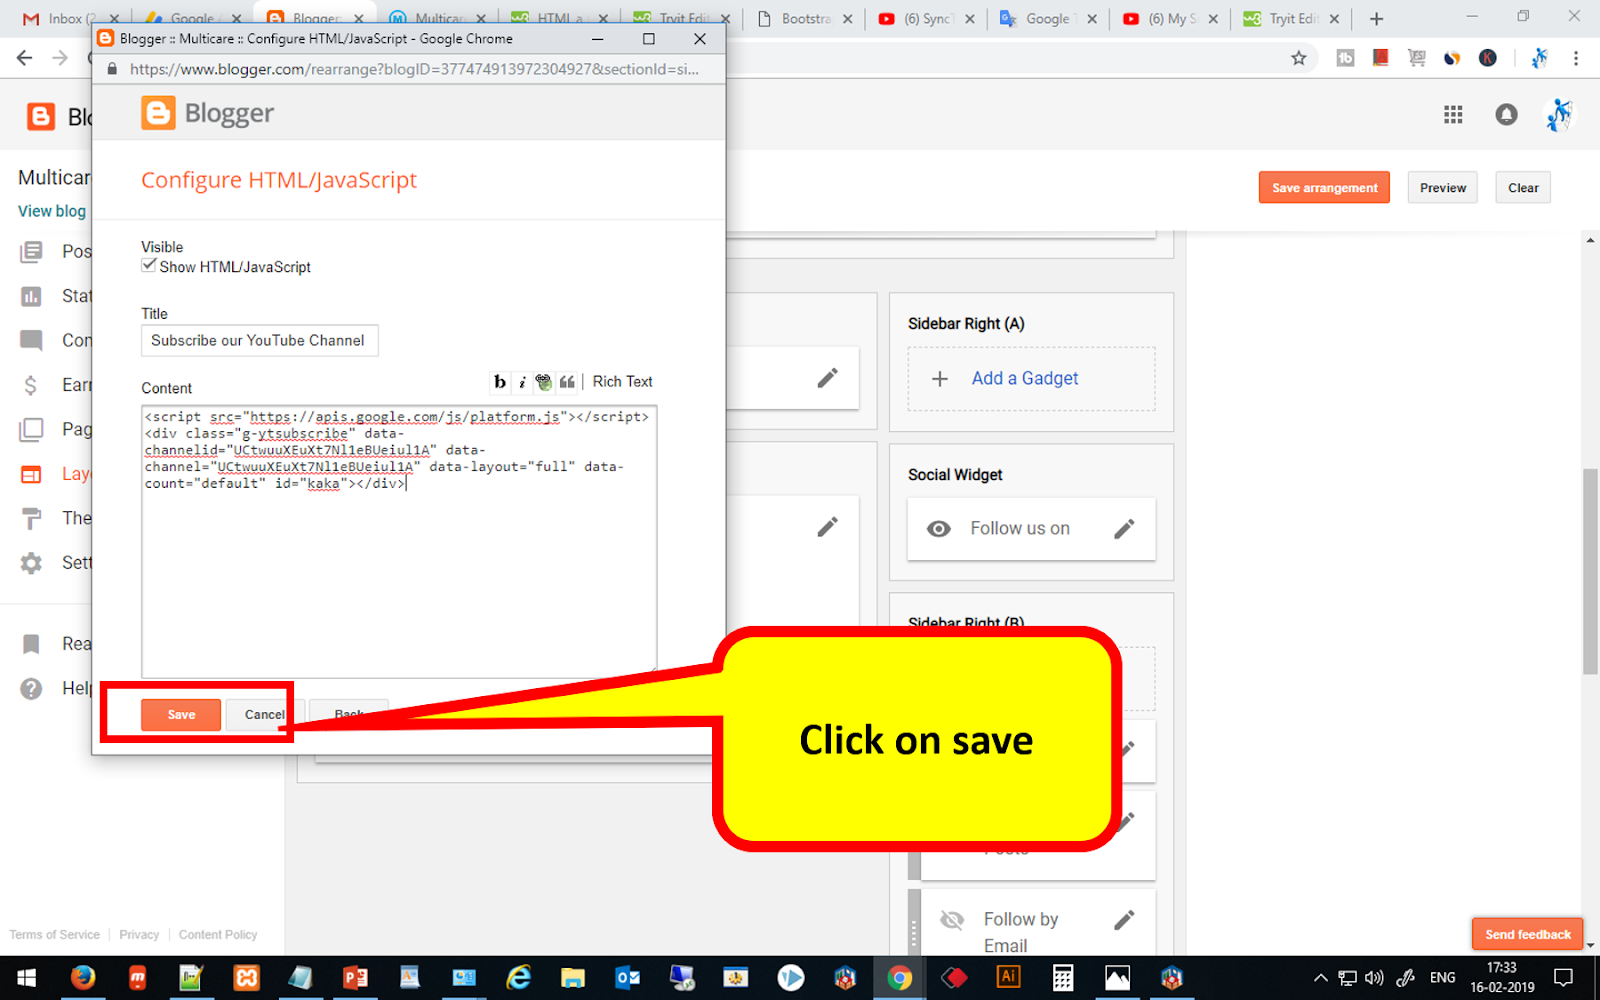Open a new browser tab with plus button

(x=1377, y=19)
